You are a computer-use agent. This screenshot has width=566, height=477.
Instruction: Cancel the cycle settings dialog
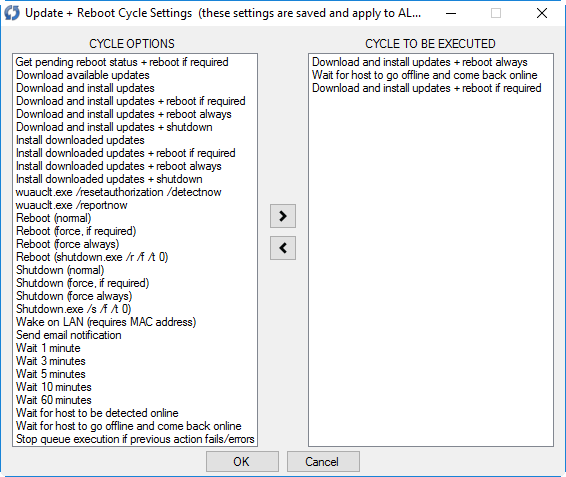pyautogui.click(x=323, y=461)
